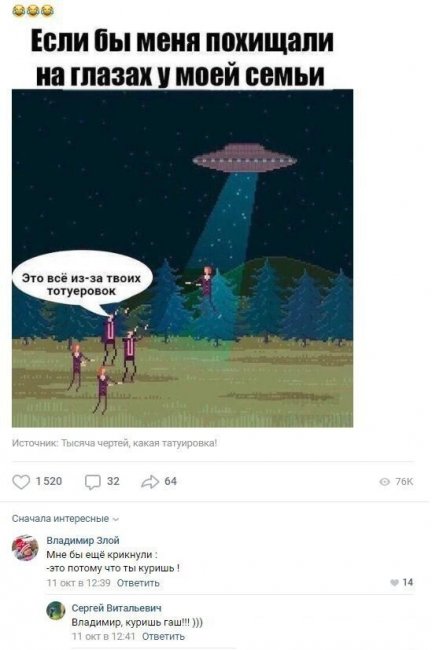Viewport: 432px width, 650px height.
Task: Open the Владимир Злой profile name link
Action: click(x=83, y=541)
